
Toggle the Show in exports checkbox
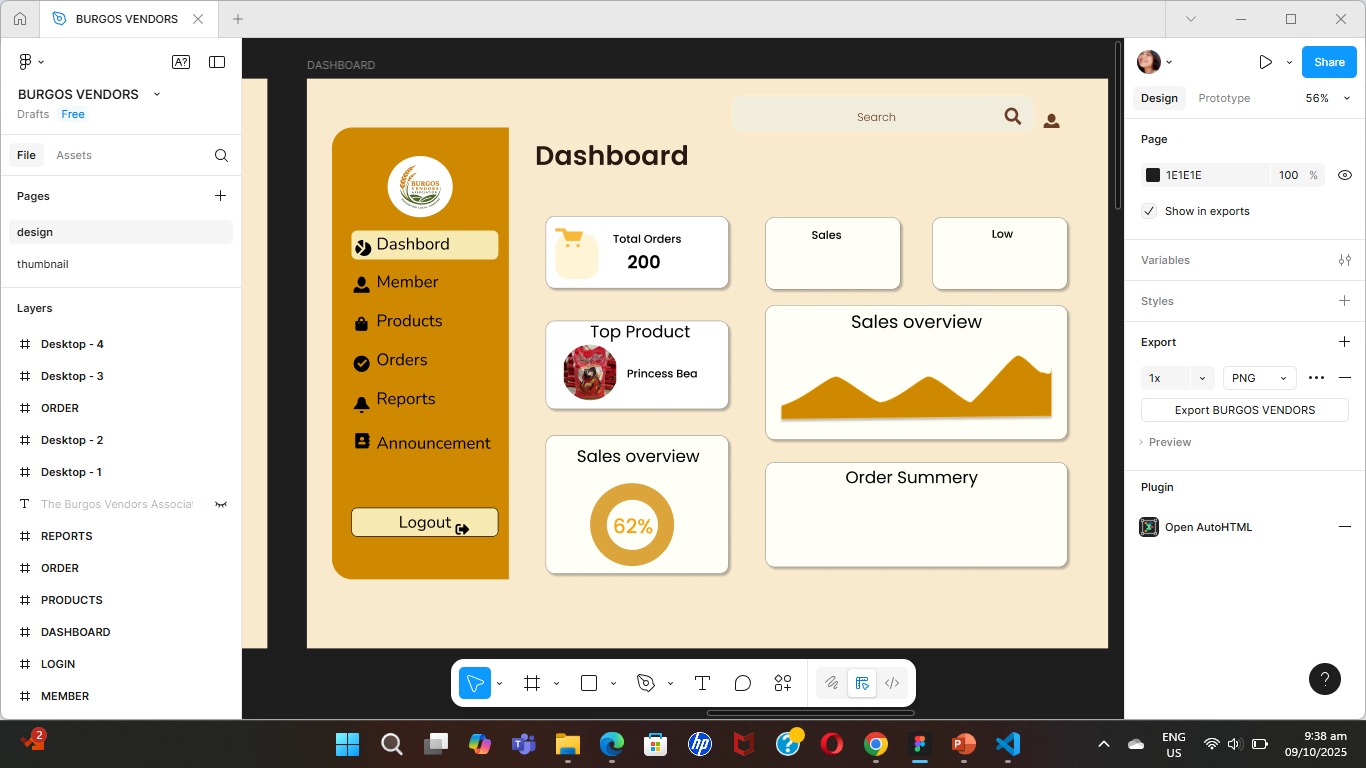click(x=1150, y=211)
